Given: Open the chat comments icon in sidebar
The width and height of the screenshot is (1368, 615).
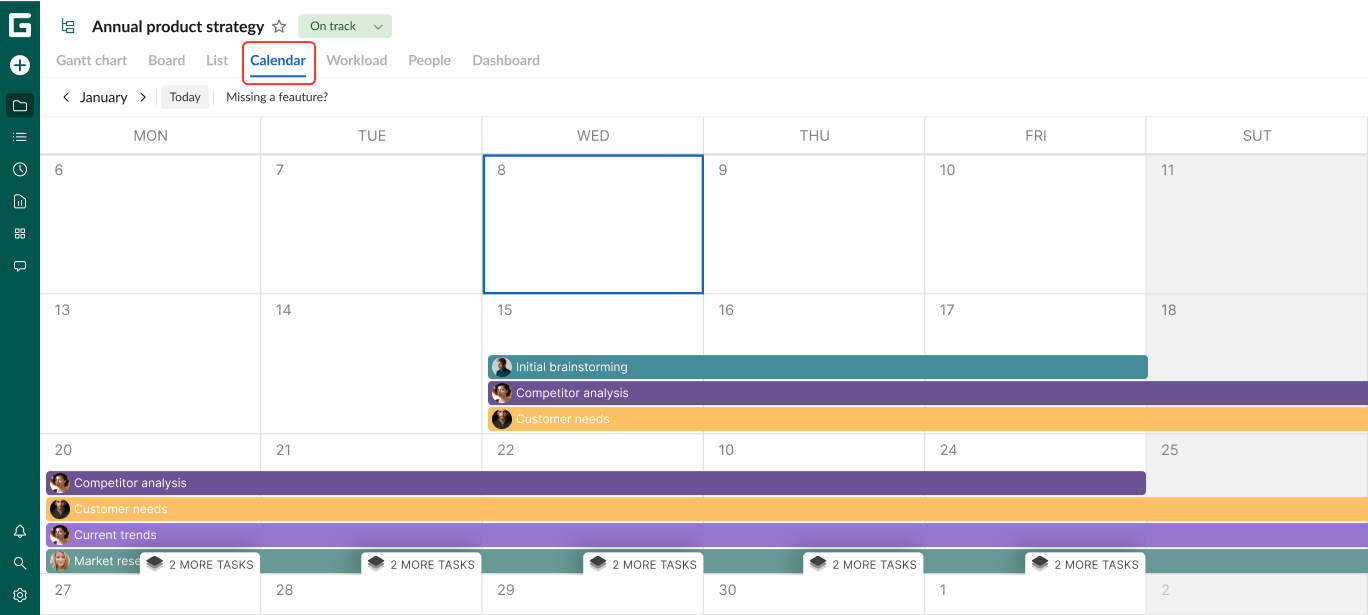Looking at the screenshot, I should point(20,266).
